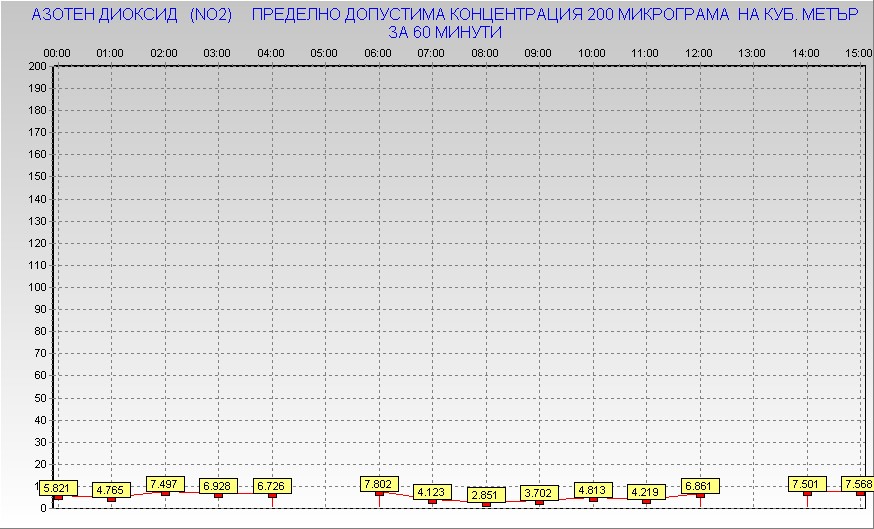Click the 15:00 time axis label
The height and width of the screenshot is (529, 874).
tap(859, 54)
